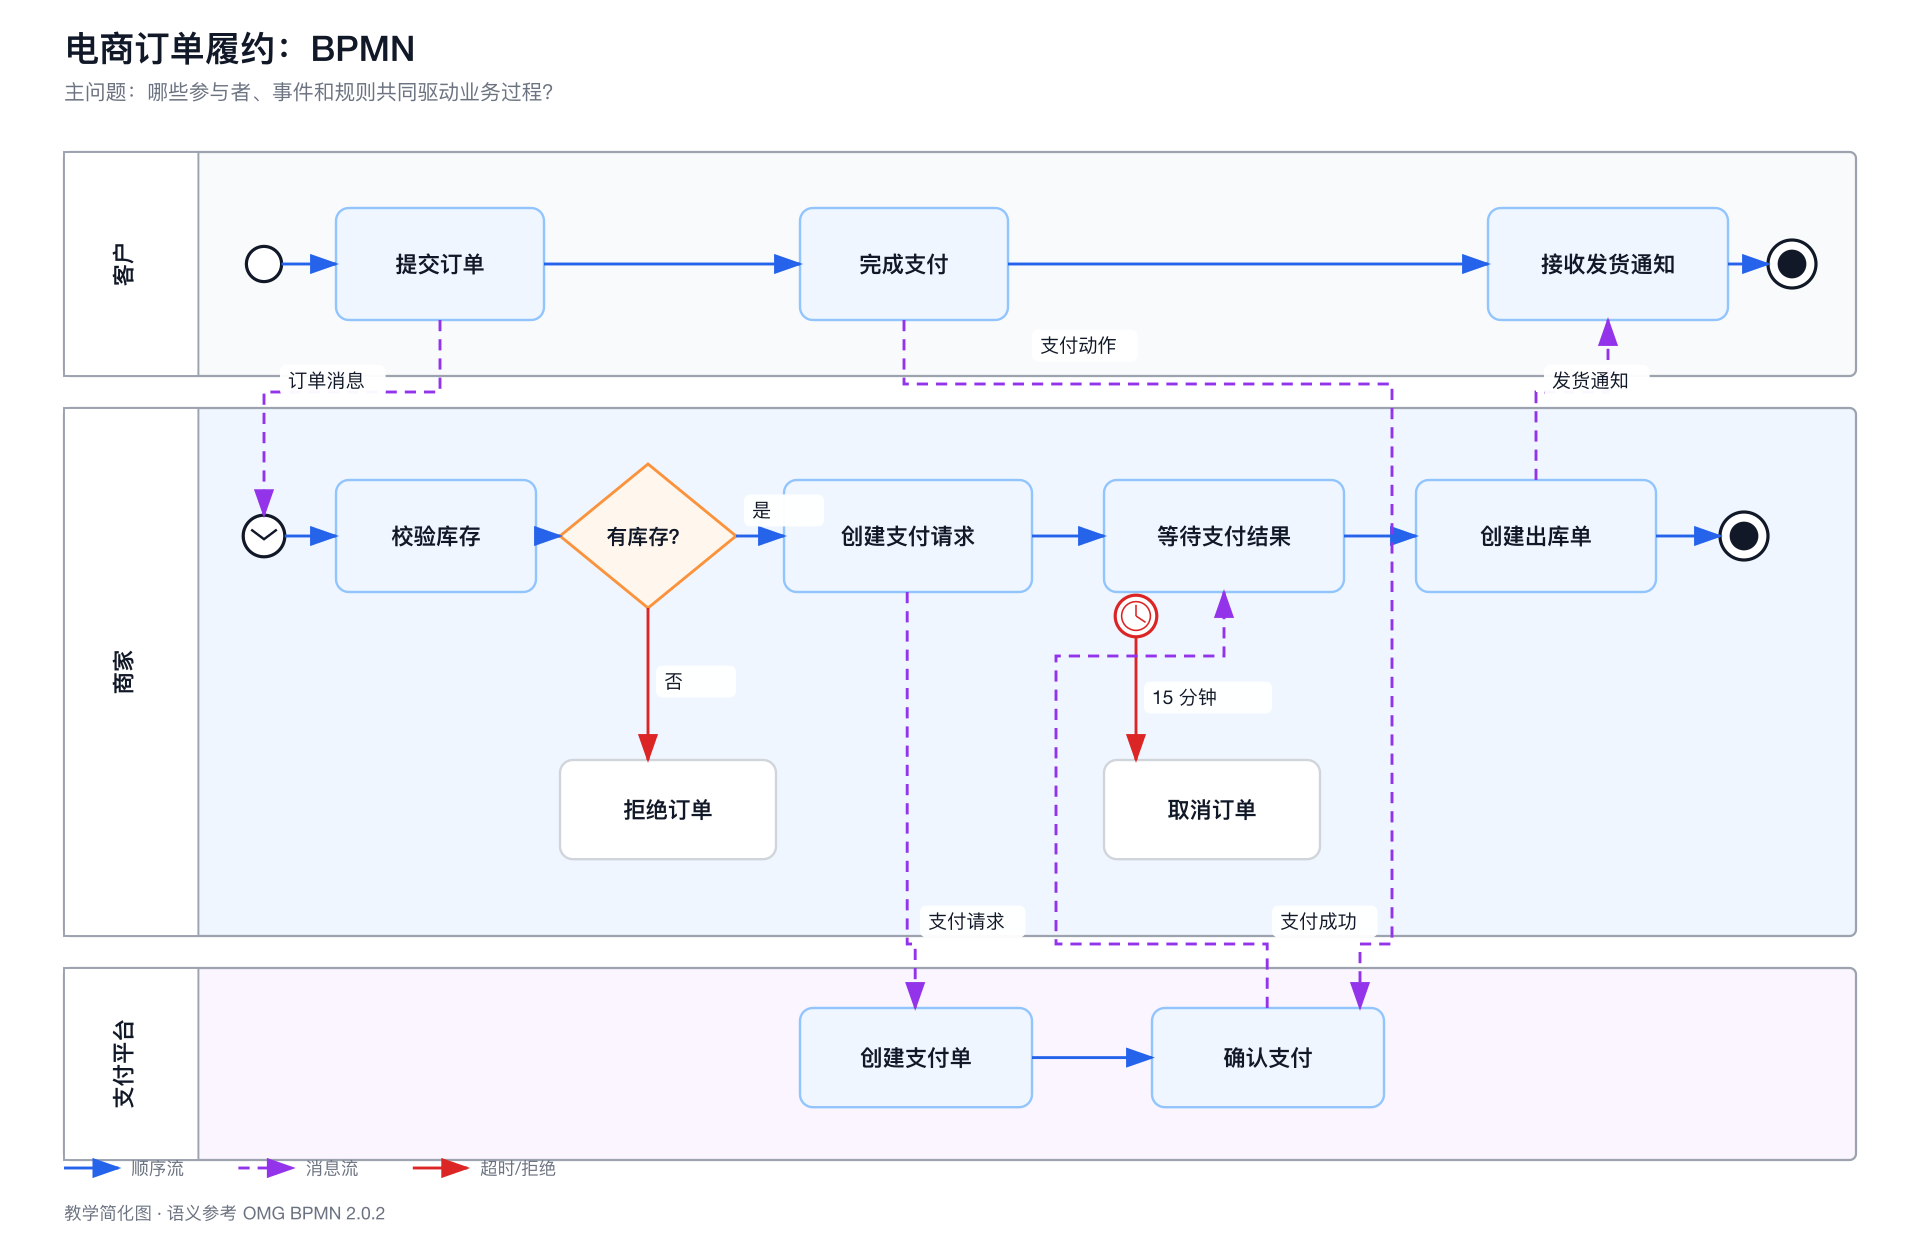
Task: Click the 商家 lane header
Action: click(131, 672)
